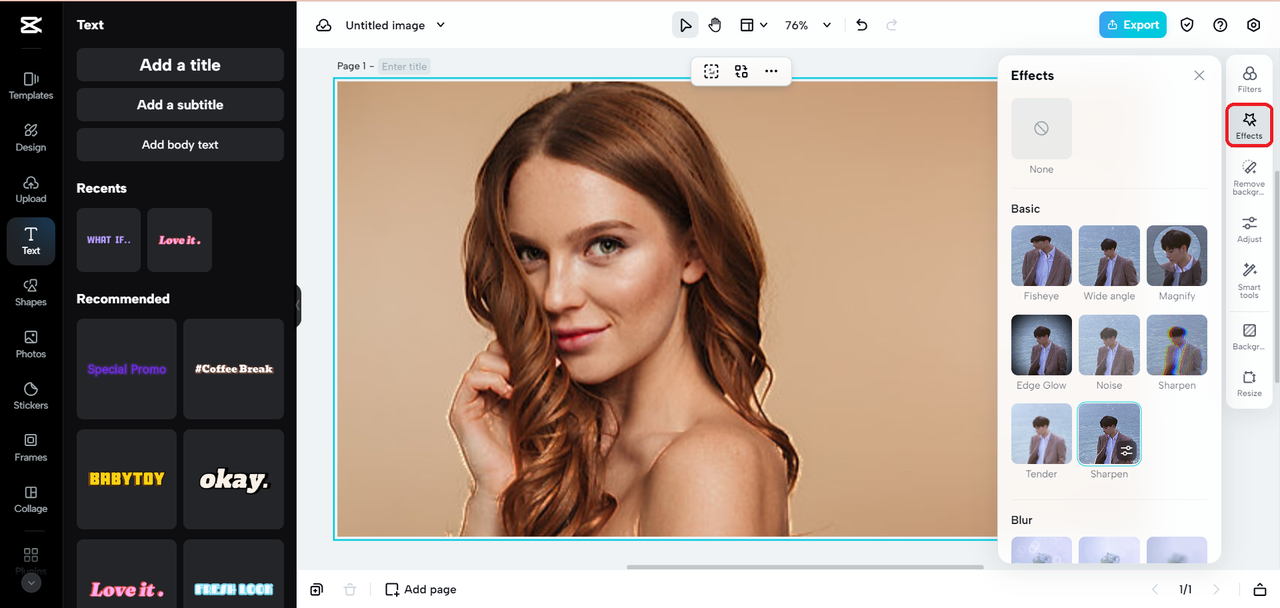This screenshot has height=608, width=1280.
Task: Click Add a title button
Action: 180,65
